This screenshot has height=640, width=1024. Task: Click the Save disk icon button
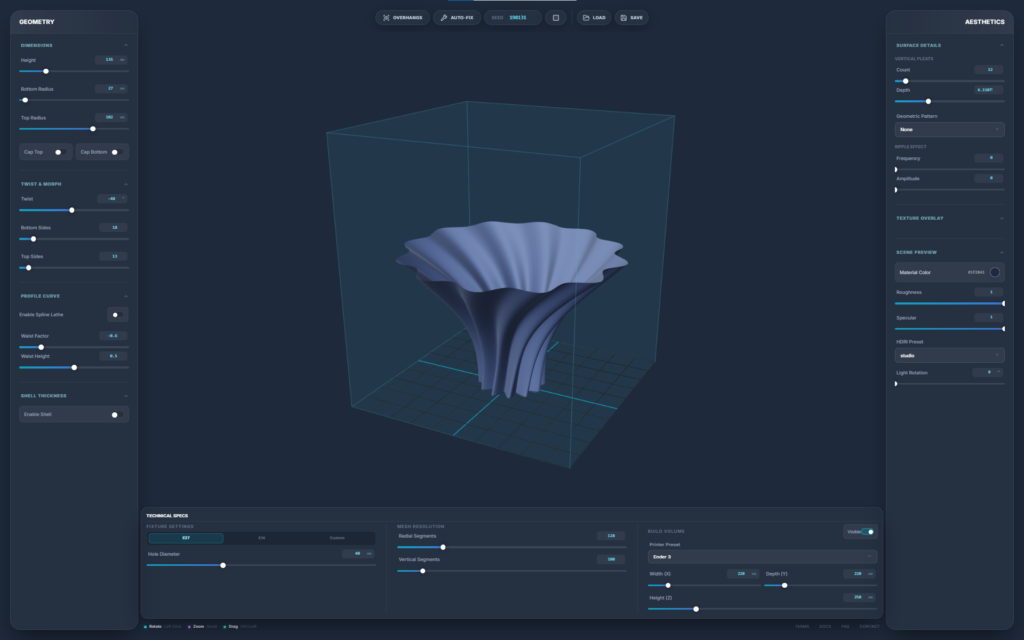click(x=631, y=18)
